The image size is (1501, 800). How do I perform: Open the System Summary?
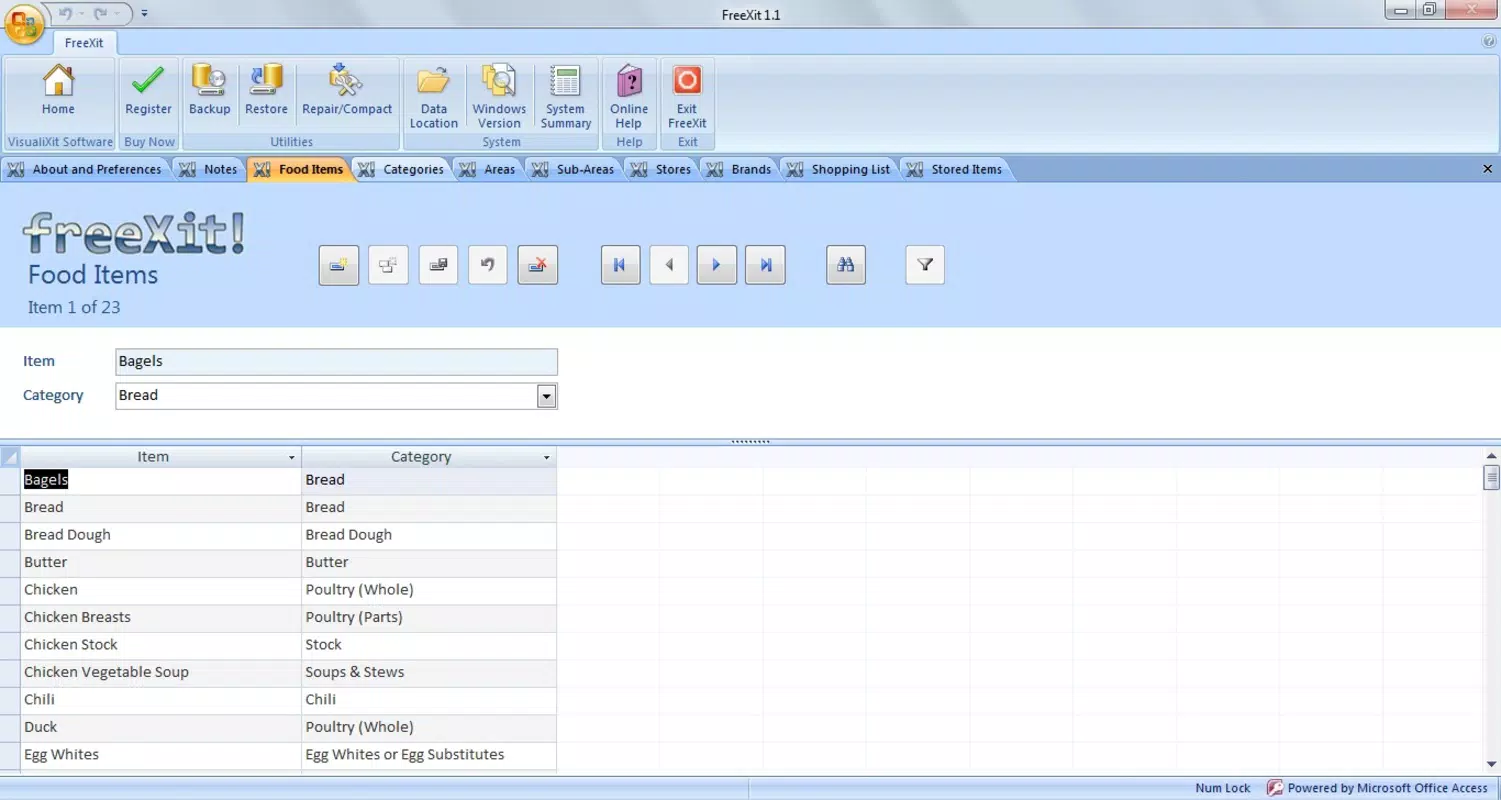pyautogui.click(x=565, y=96)
